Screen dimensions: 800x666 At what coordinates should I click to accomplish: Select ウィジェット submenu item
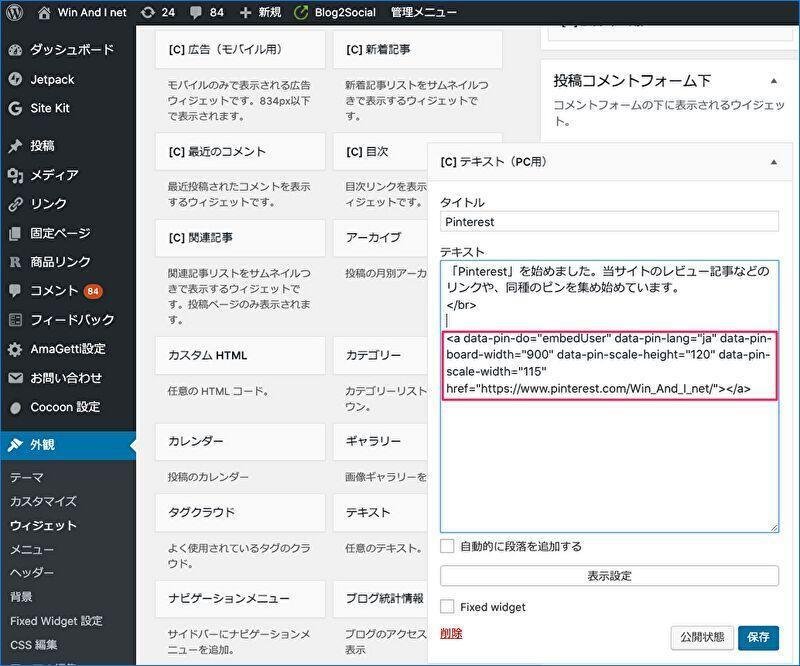tap(43, 526)
